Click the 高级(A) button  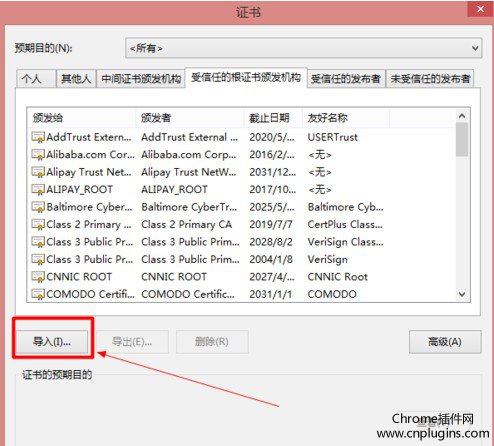[445, 342]
